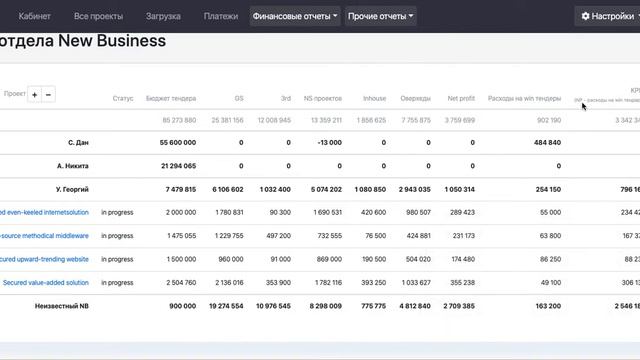
Task: Click the Статус column header
Action: (123, 98)
